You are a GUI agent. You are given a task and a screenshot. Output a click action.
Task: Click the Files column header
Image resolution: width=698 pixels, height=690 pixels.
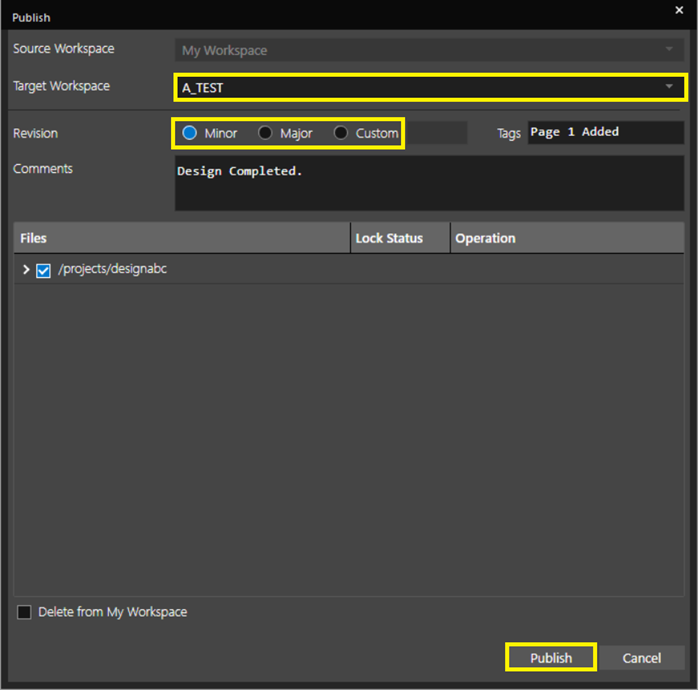(x=182, y=238)
